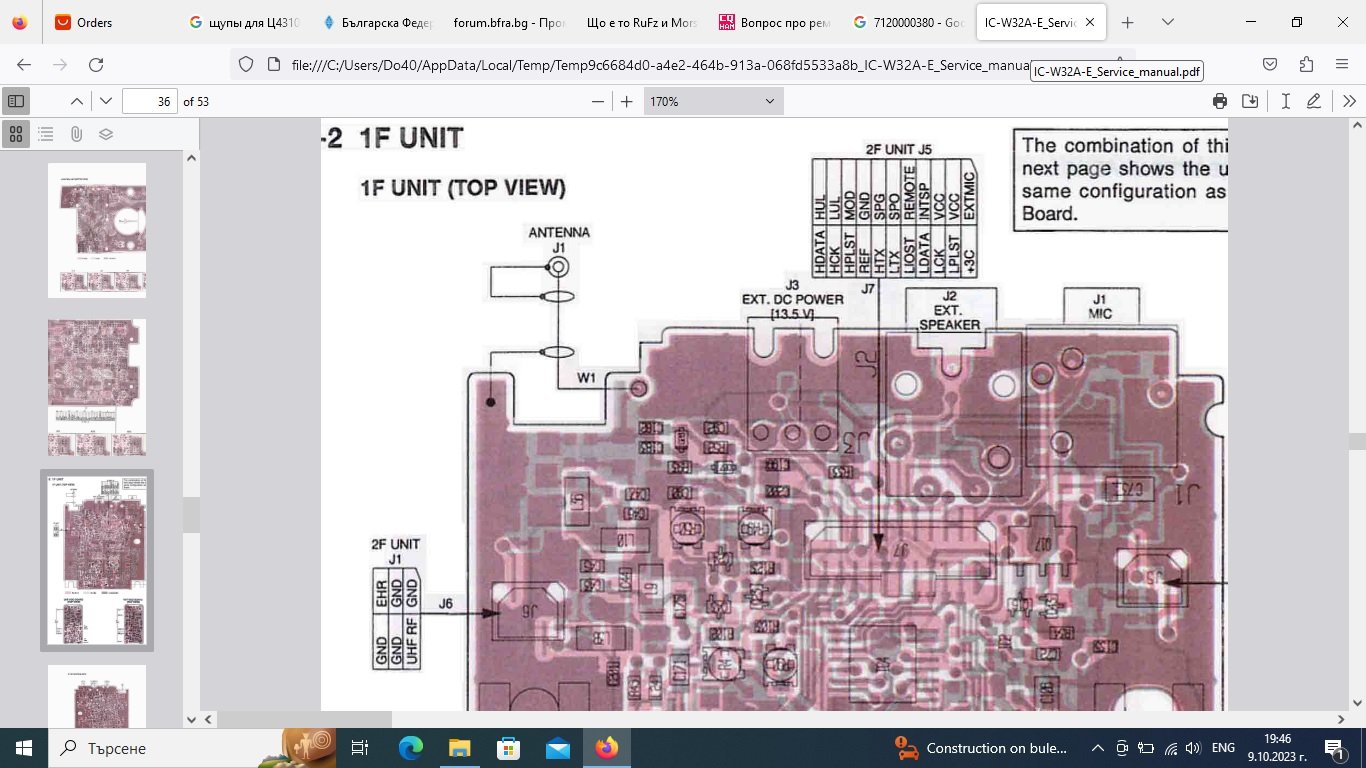Reload the current page
Viewport: 1366px width, 768px height.
(96, 65)
